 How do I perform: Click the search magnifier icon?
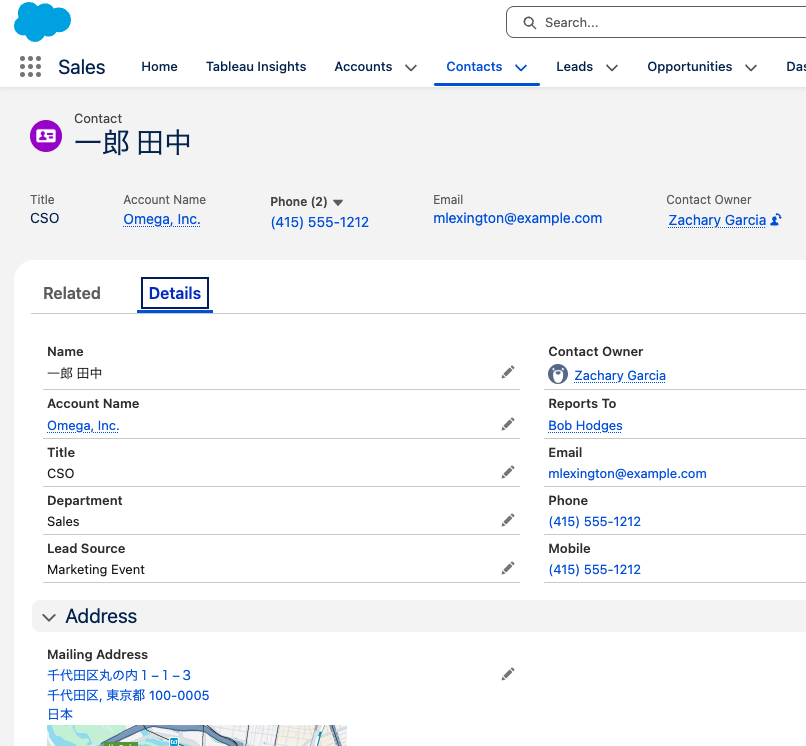529,23
